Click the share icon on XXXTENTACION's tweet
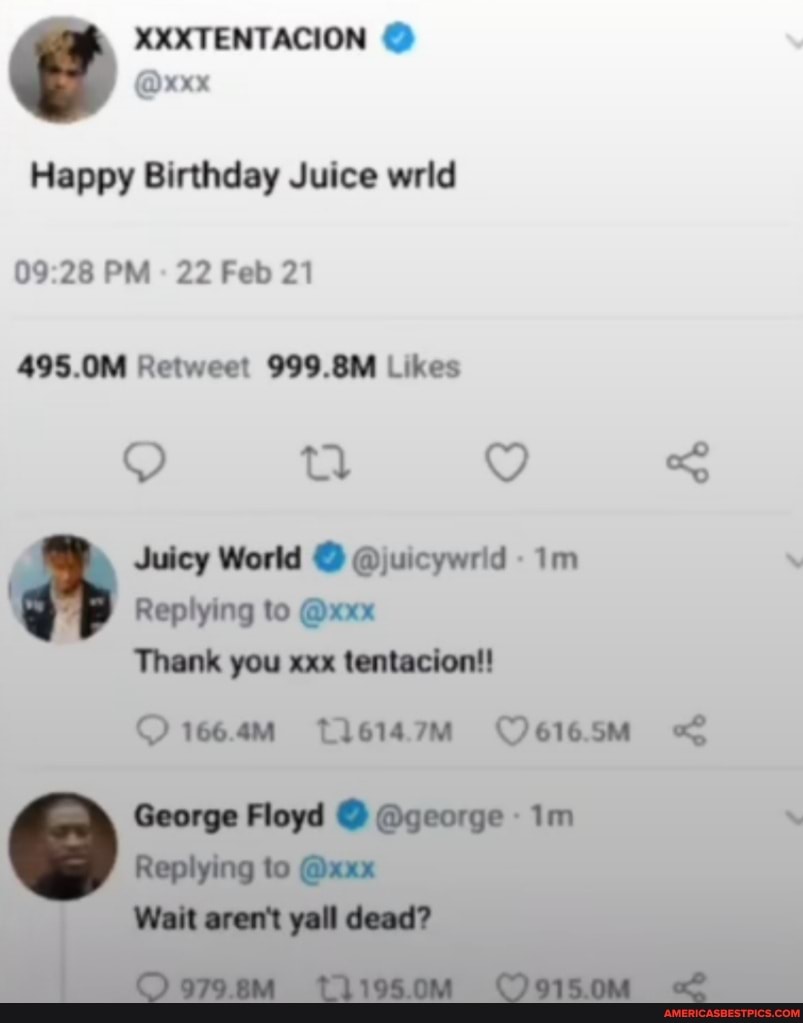The width and height of the screenshot is (803, 1023). pyautogui.click(x=686, y=462)
